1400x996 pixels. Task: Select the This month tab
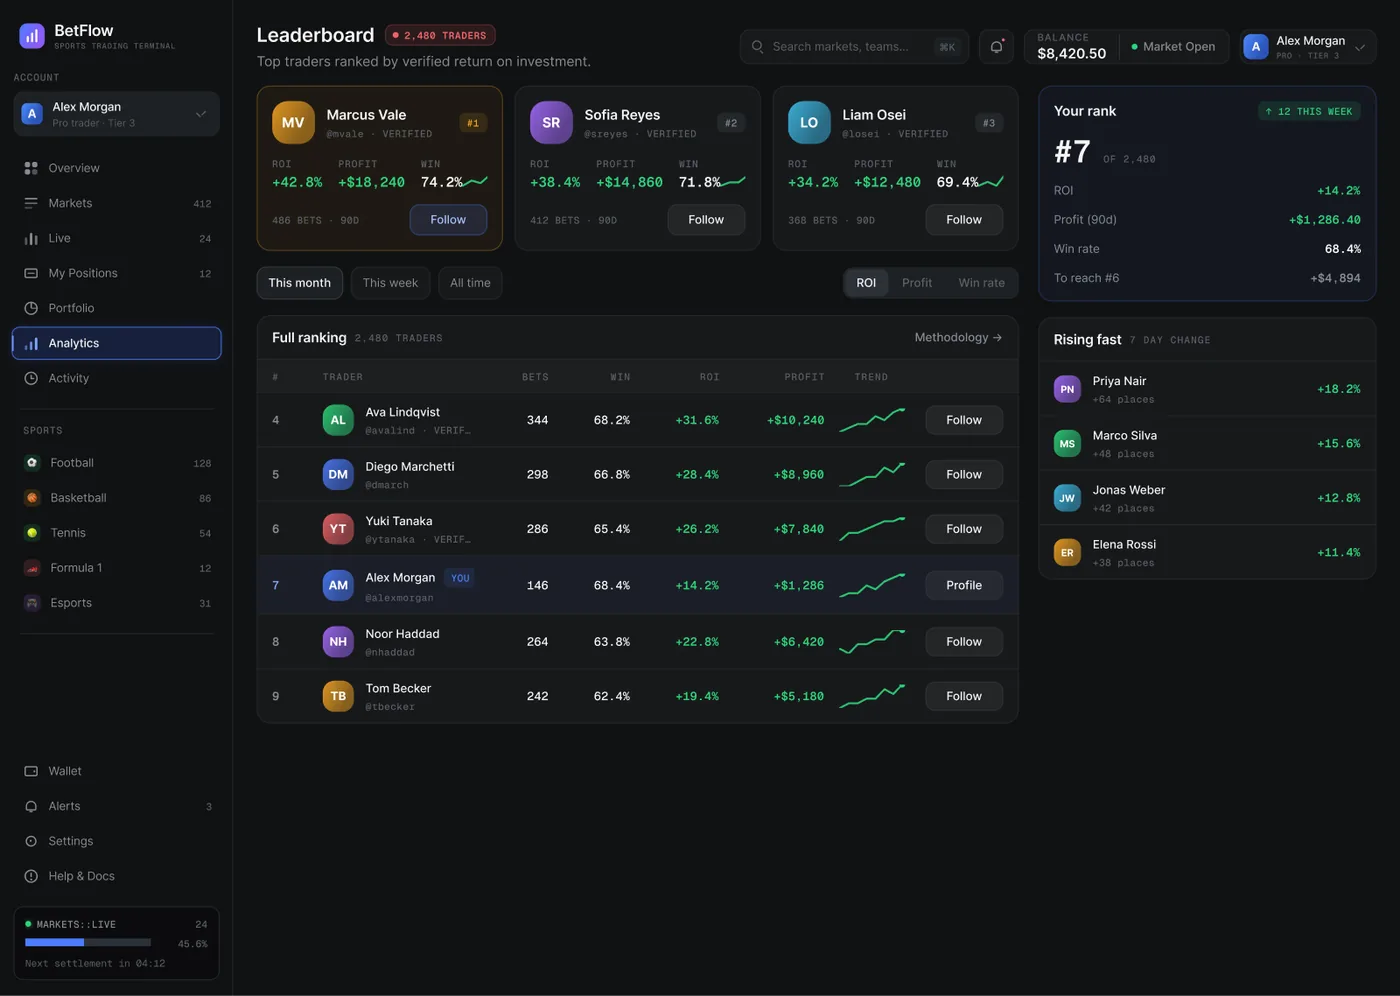tap(300, 283)
